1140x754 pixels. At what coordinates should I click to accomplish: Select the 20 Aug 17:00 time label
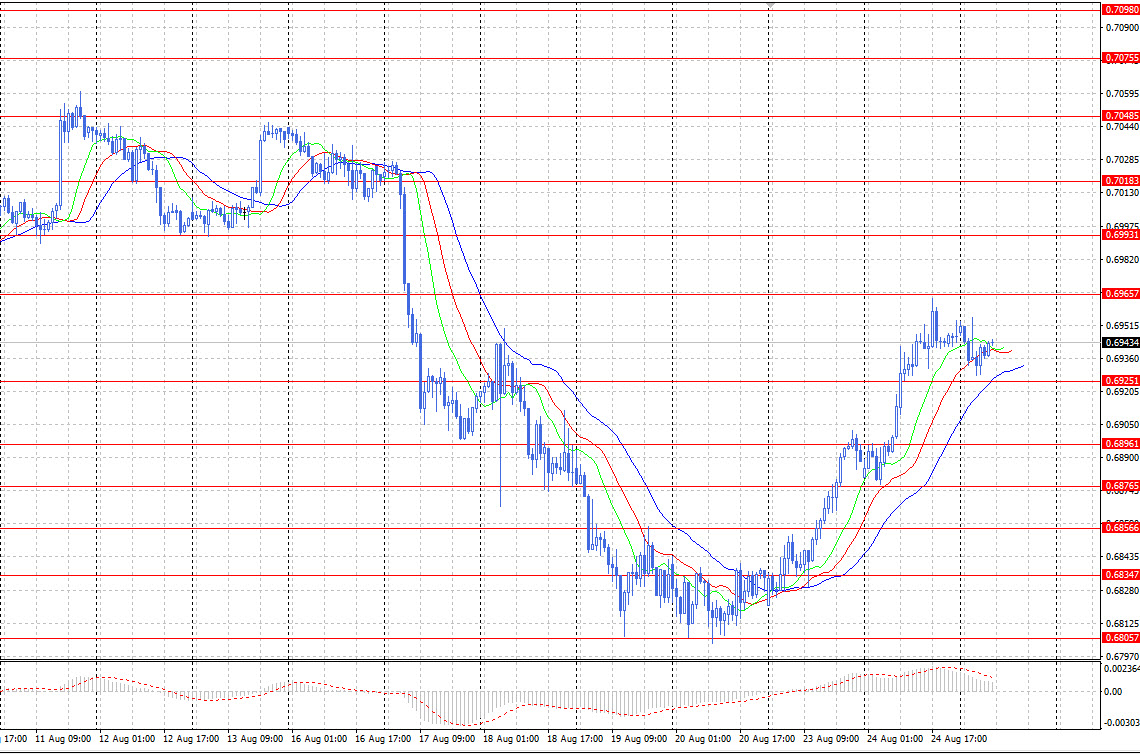(767, 739)
